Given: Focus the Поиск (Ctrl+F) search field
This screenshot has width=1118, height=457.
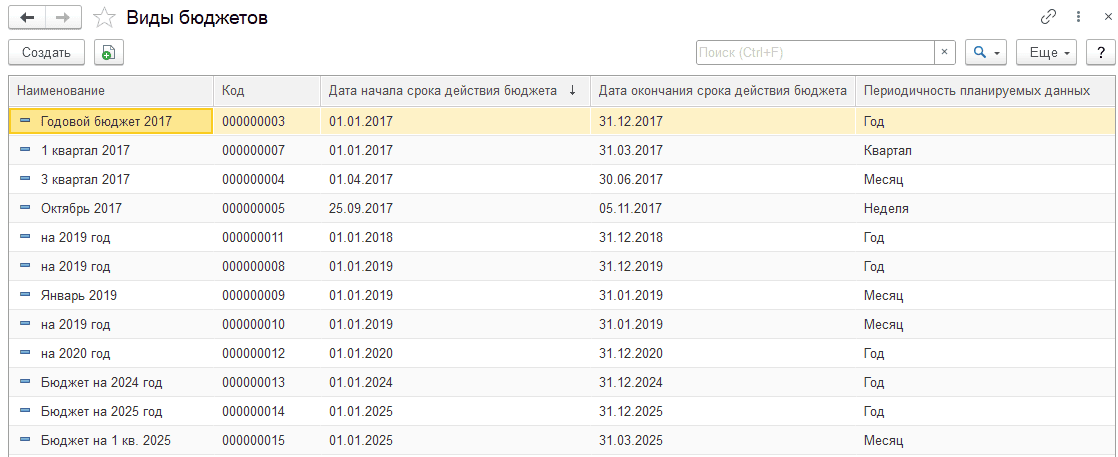Looking at the screenshot, I should click(814, 52).
